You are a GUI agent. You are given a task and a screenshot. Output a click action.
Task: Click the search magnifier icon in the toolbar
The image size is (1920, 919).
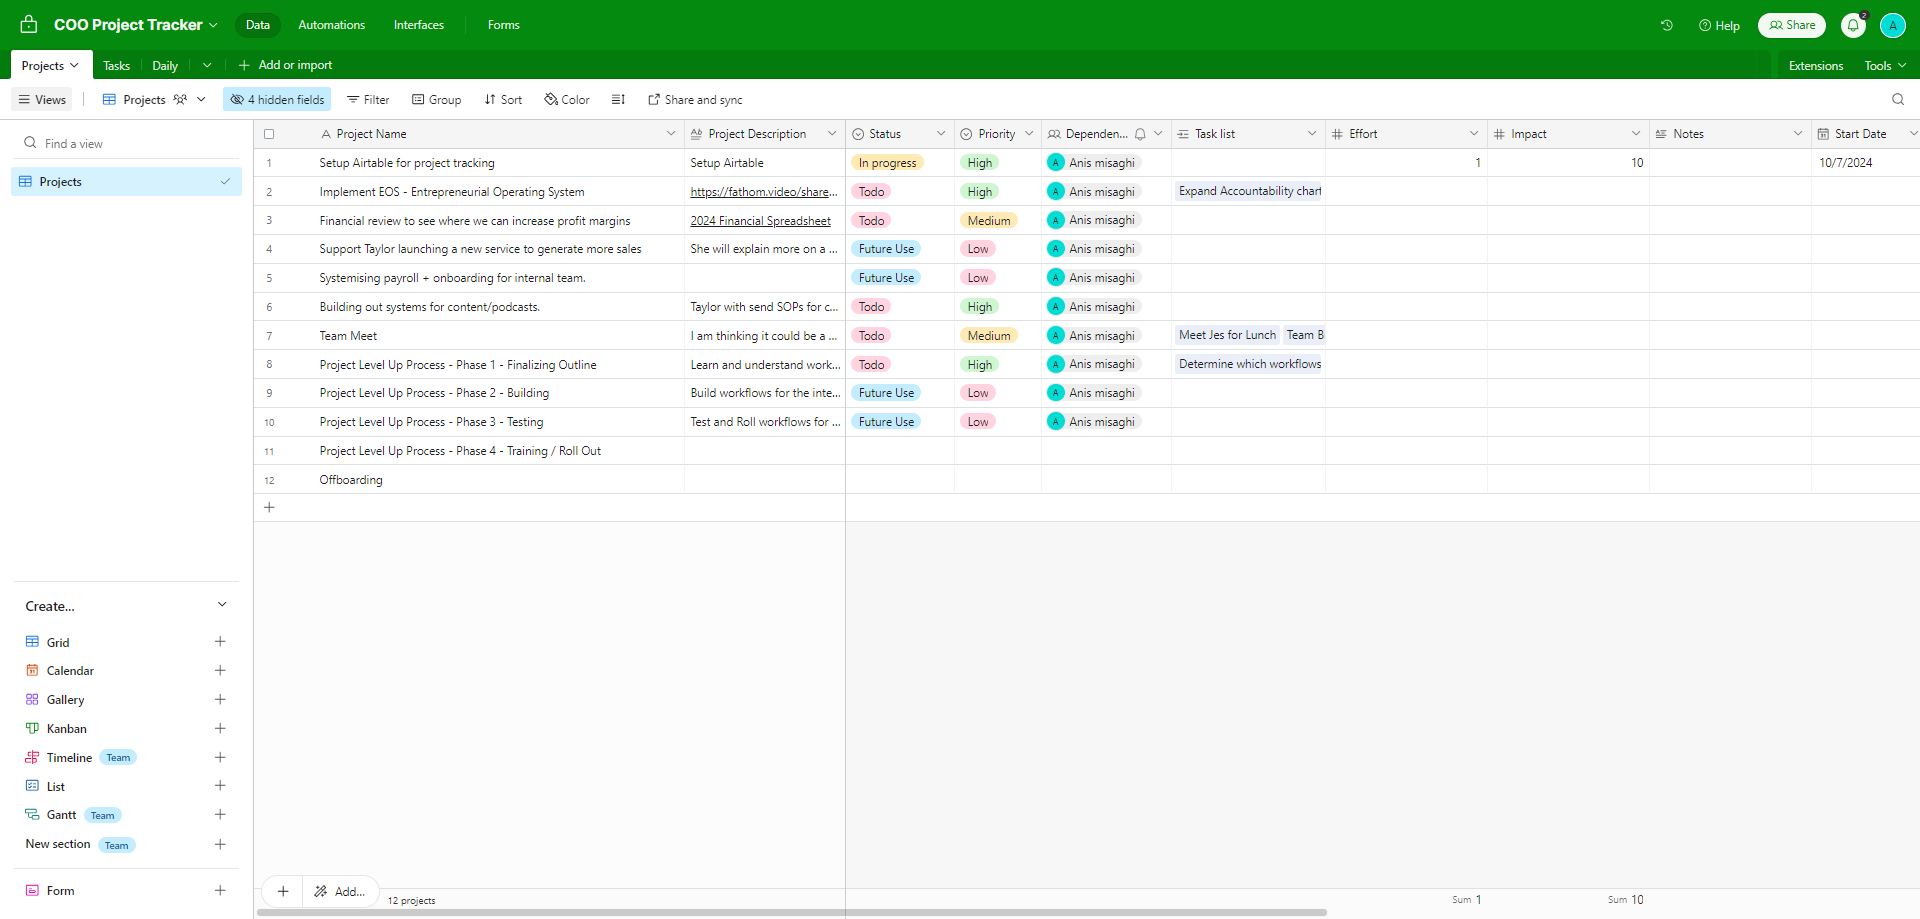point(1898,99)
